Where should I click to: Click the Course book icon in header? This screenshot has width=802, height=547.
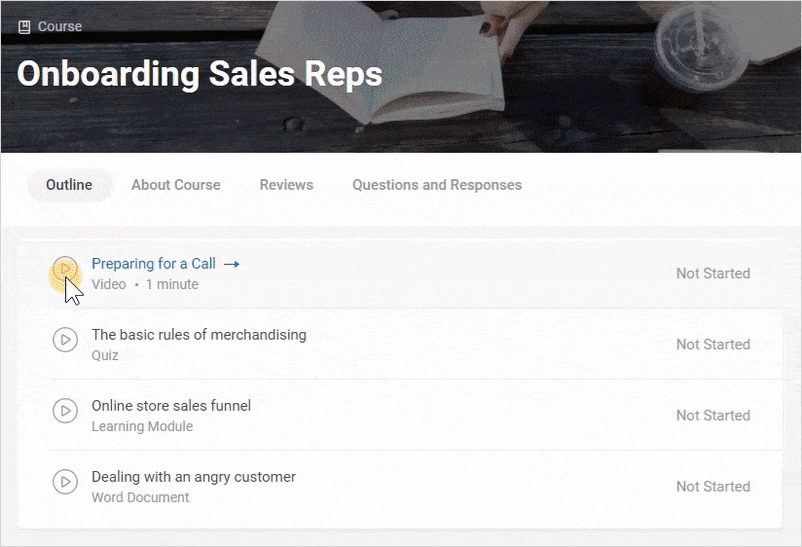pyautogui.click(x=24, y=27)
